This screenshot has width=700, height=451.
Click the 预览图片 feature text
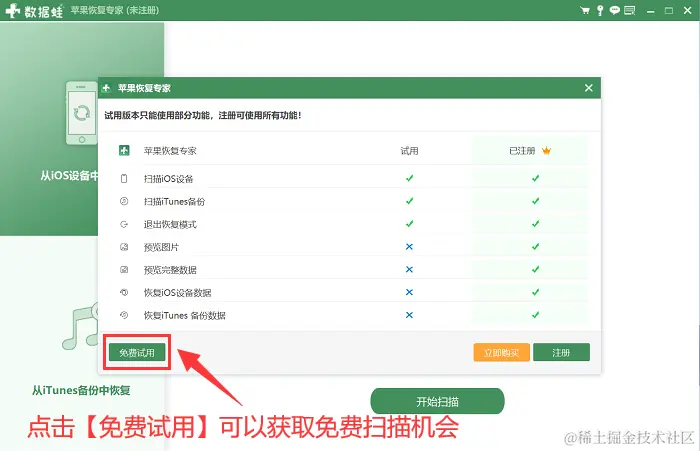click(x=161, y=247)
